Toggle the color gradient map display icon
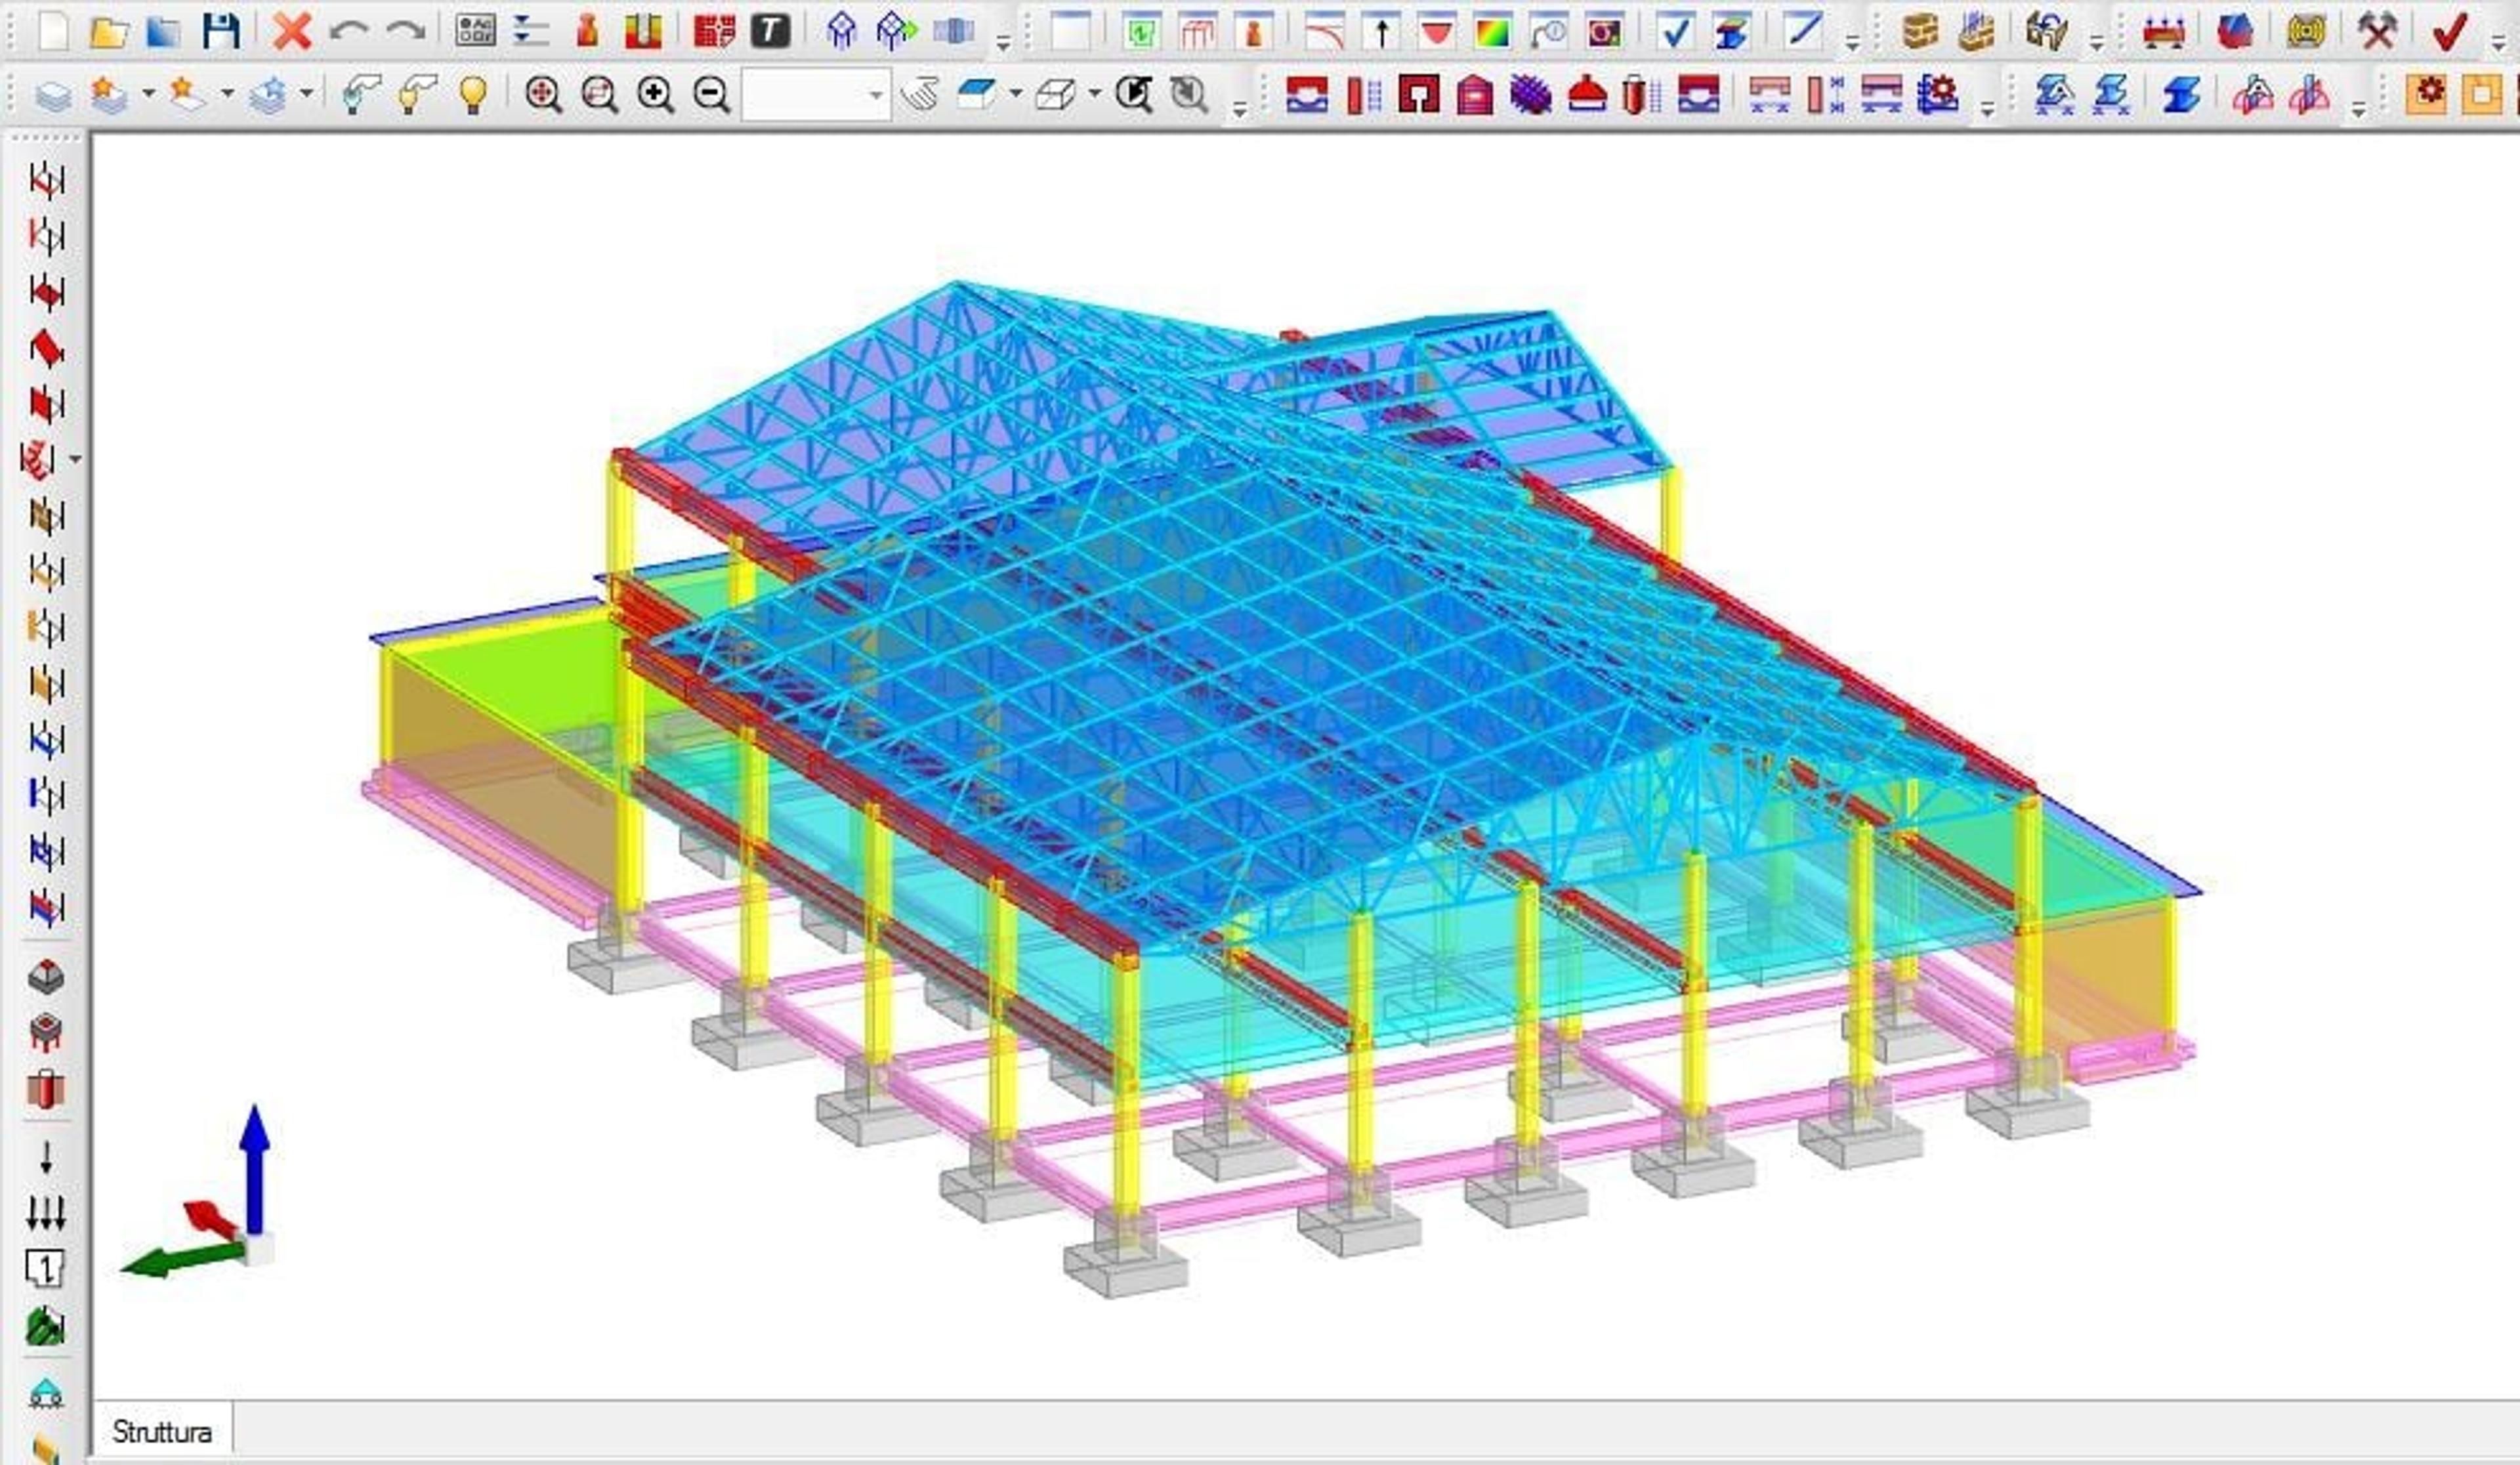 click(1492, 32)
